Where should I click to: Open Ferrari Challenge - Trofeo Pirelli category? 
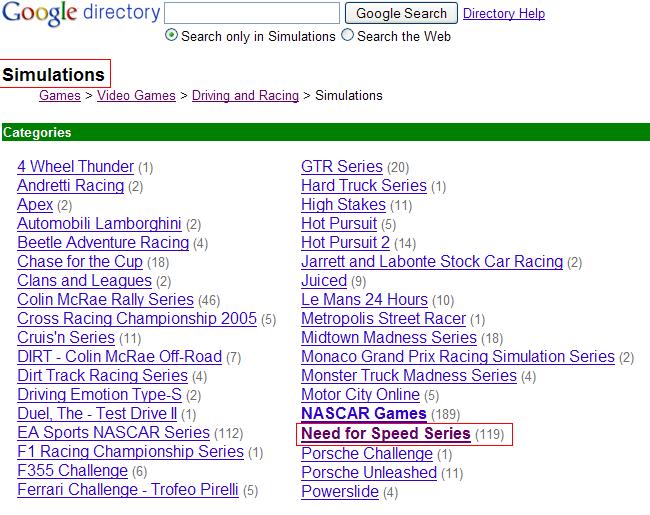tap(128, 490)
